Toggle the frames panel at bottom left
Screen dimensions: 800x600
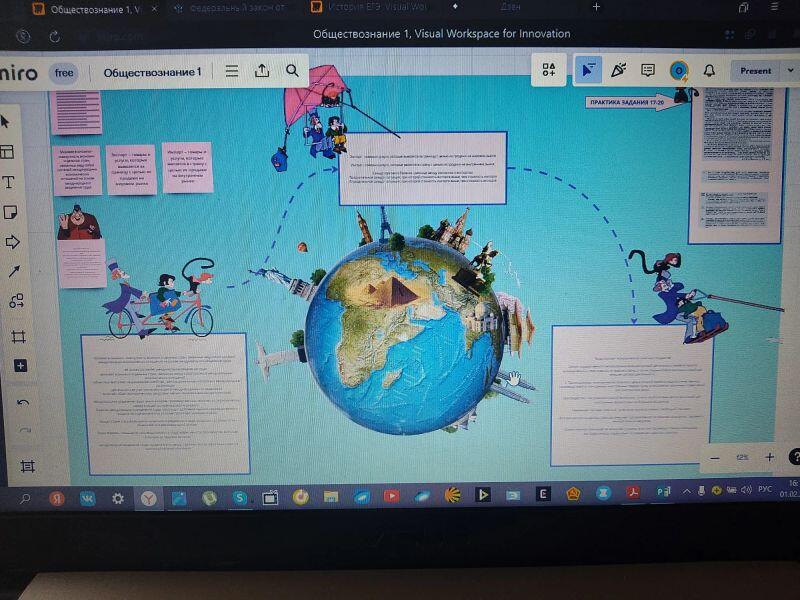click(27, 466)
